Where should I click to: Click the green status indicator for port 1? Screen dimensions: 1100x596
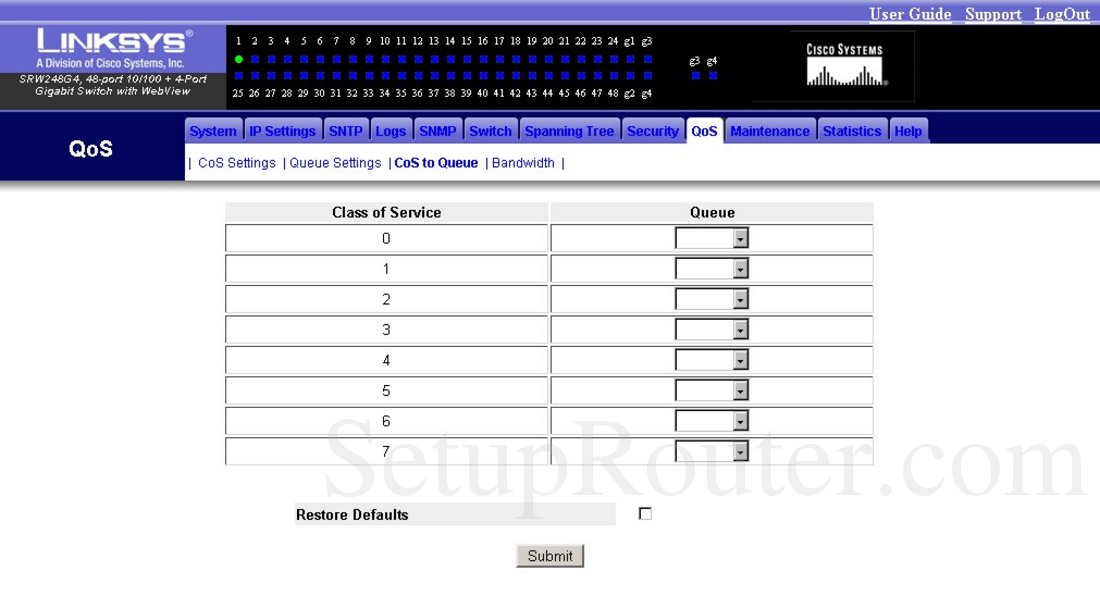coord(237,57)
